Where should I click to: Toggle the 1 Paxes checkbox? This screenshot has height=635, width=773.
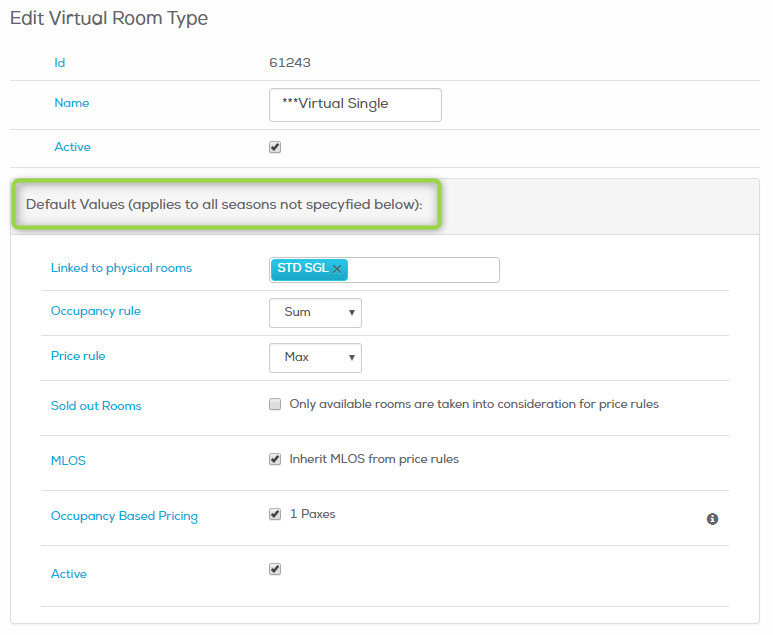click(x=275, y=514)
